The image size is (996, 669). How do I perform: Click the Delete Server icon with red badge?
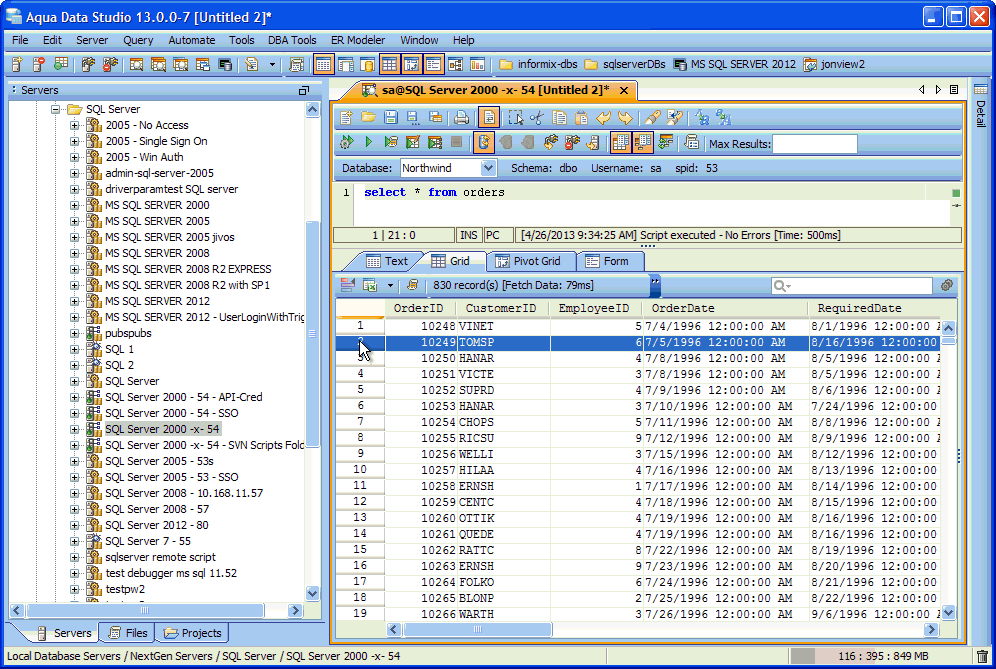(39, 64)
